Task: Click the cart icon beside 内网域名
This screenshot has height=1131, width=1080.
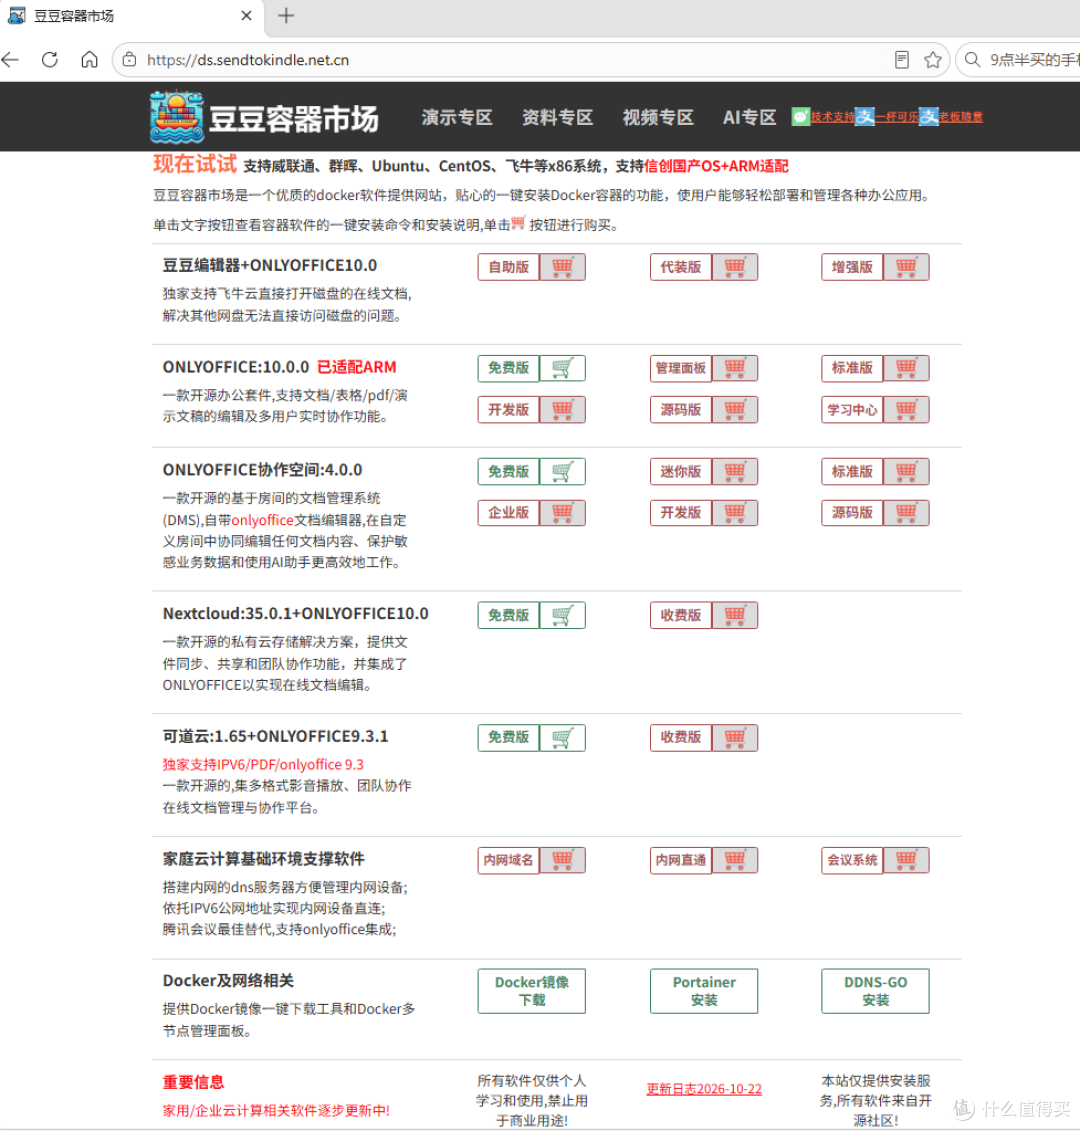Action: 562,860
